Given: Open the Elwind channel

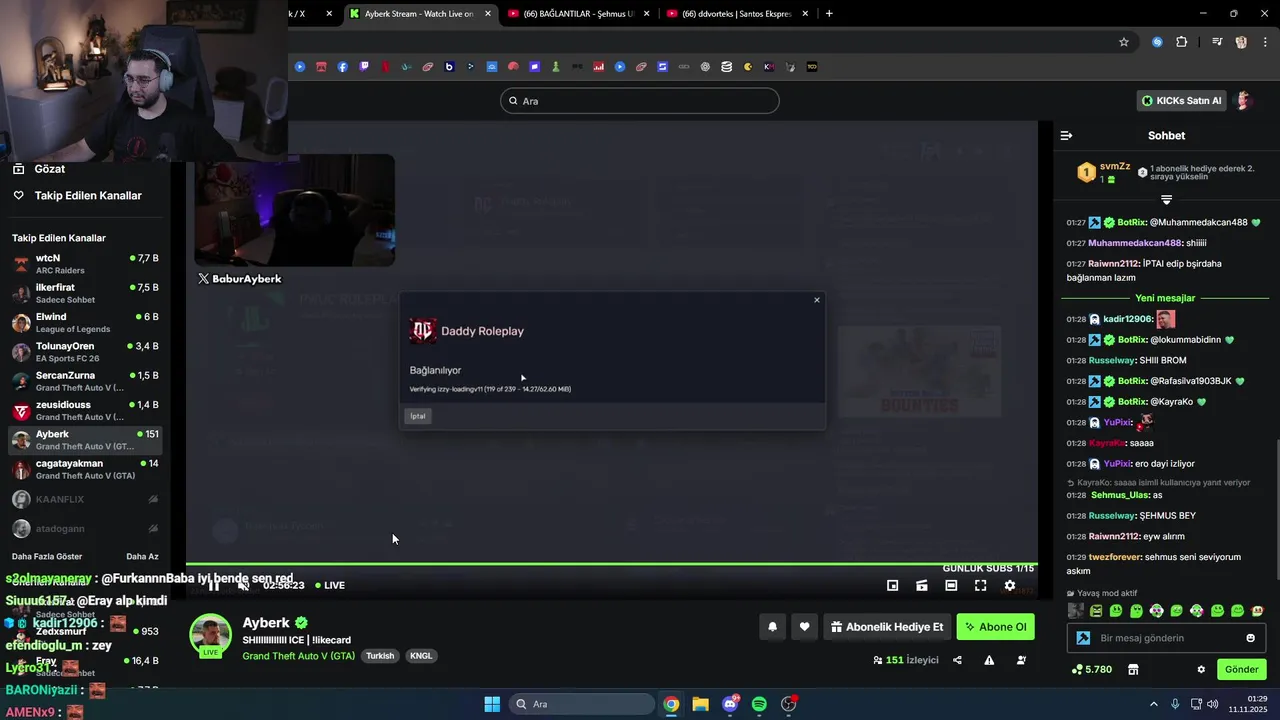Looking at the screenshot, I should click(85, 323).
